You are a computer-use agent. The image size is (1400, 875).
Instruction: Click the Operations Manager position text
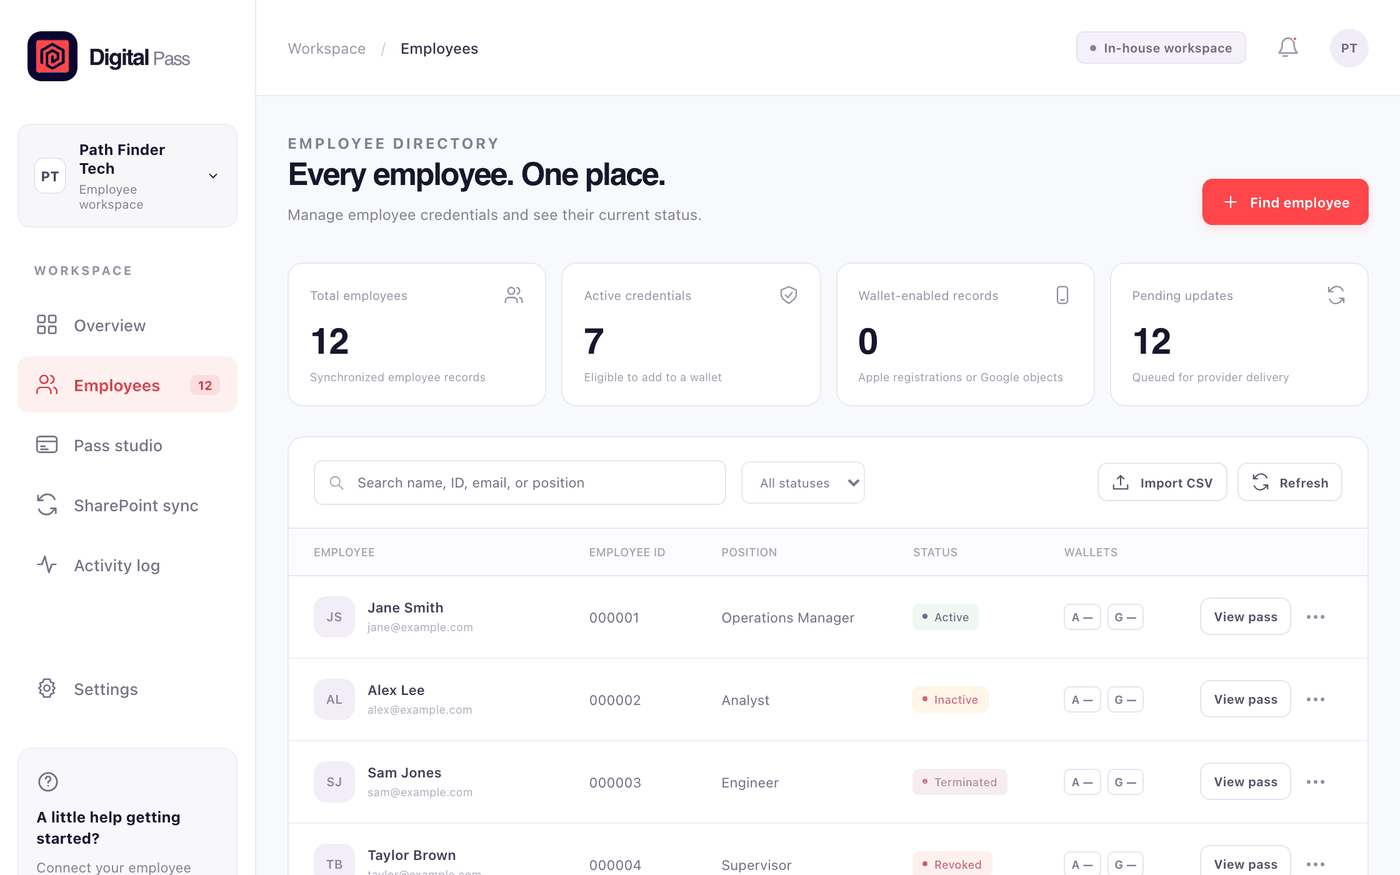[x=788, y=618]
